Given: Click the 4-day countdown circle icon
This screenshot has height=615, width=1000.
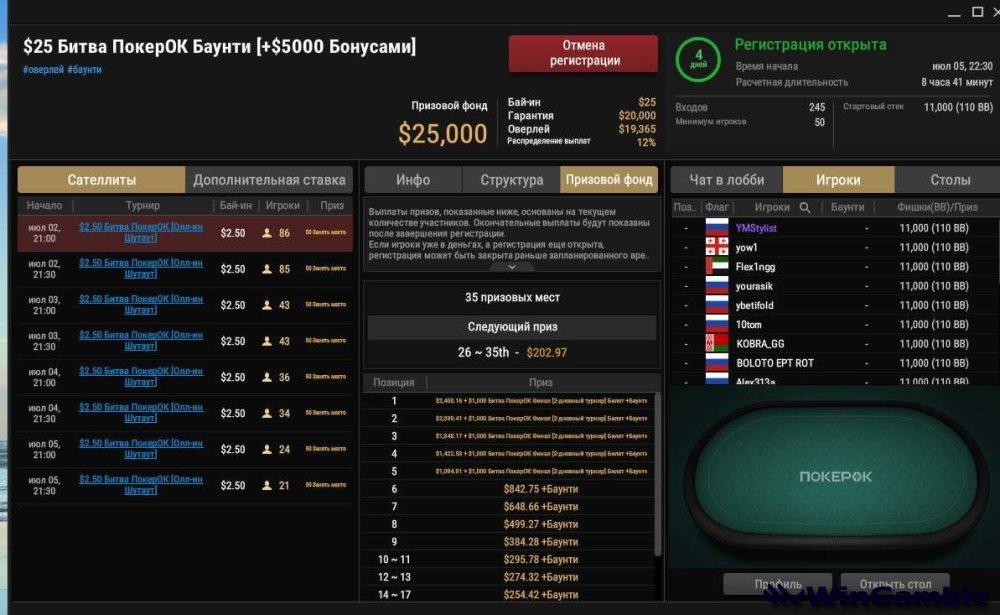Looking at the screenshot, I should [x=698, y=59].
